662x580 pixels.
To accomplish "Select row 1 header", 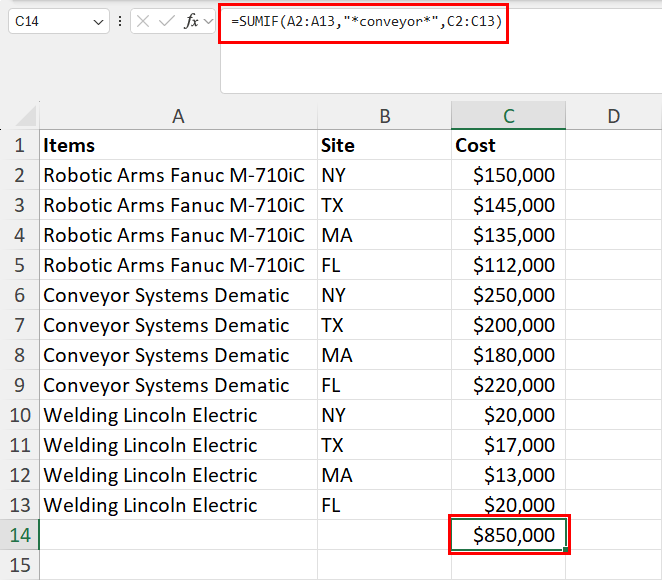I will point(19,145).
